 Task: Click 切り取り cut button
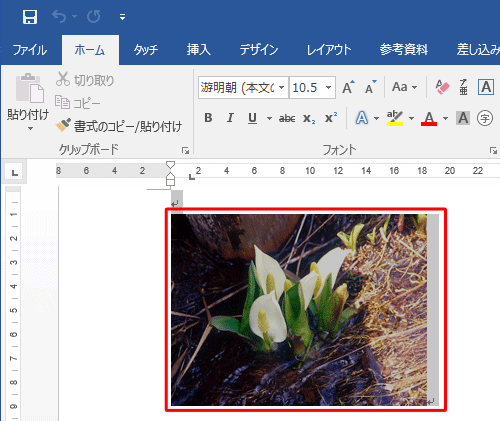tap(85, 80)
